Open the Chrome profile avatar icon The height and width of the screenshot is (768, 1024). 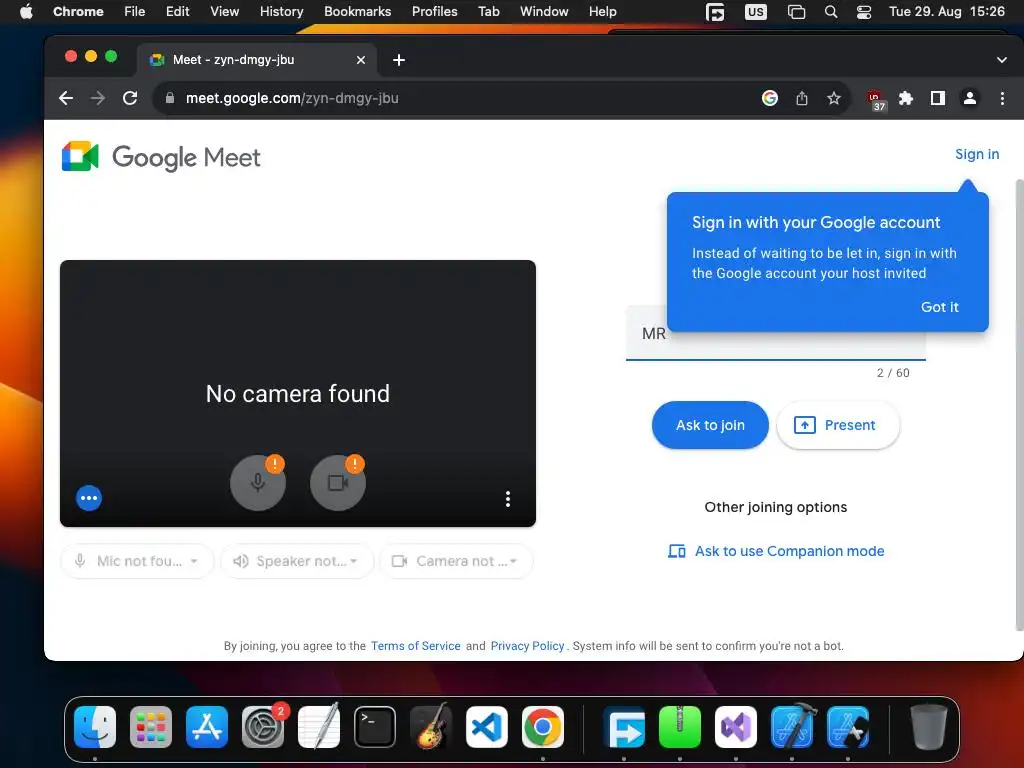(970, 98)
